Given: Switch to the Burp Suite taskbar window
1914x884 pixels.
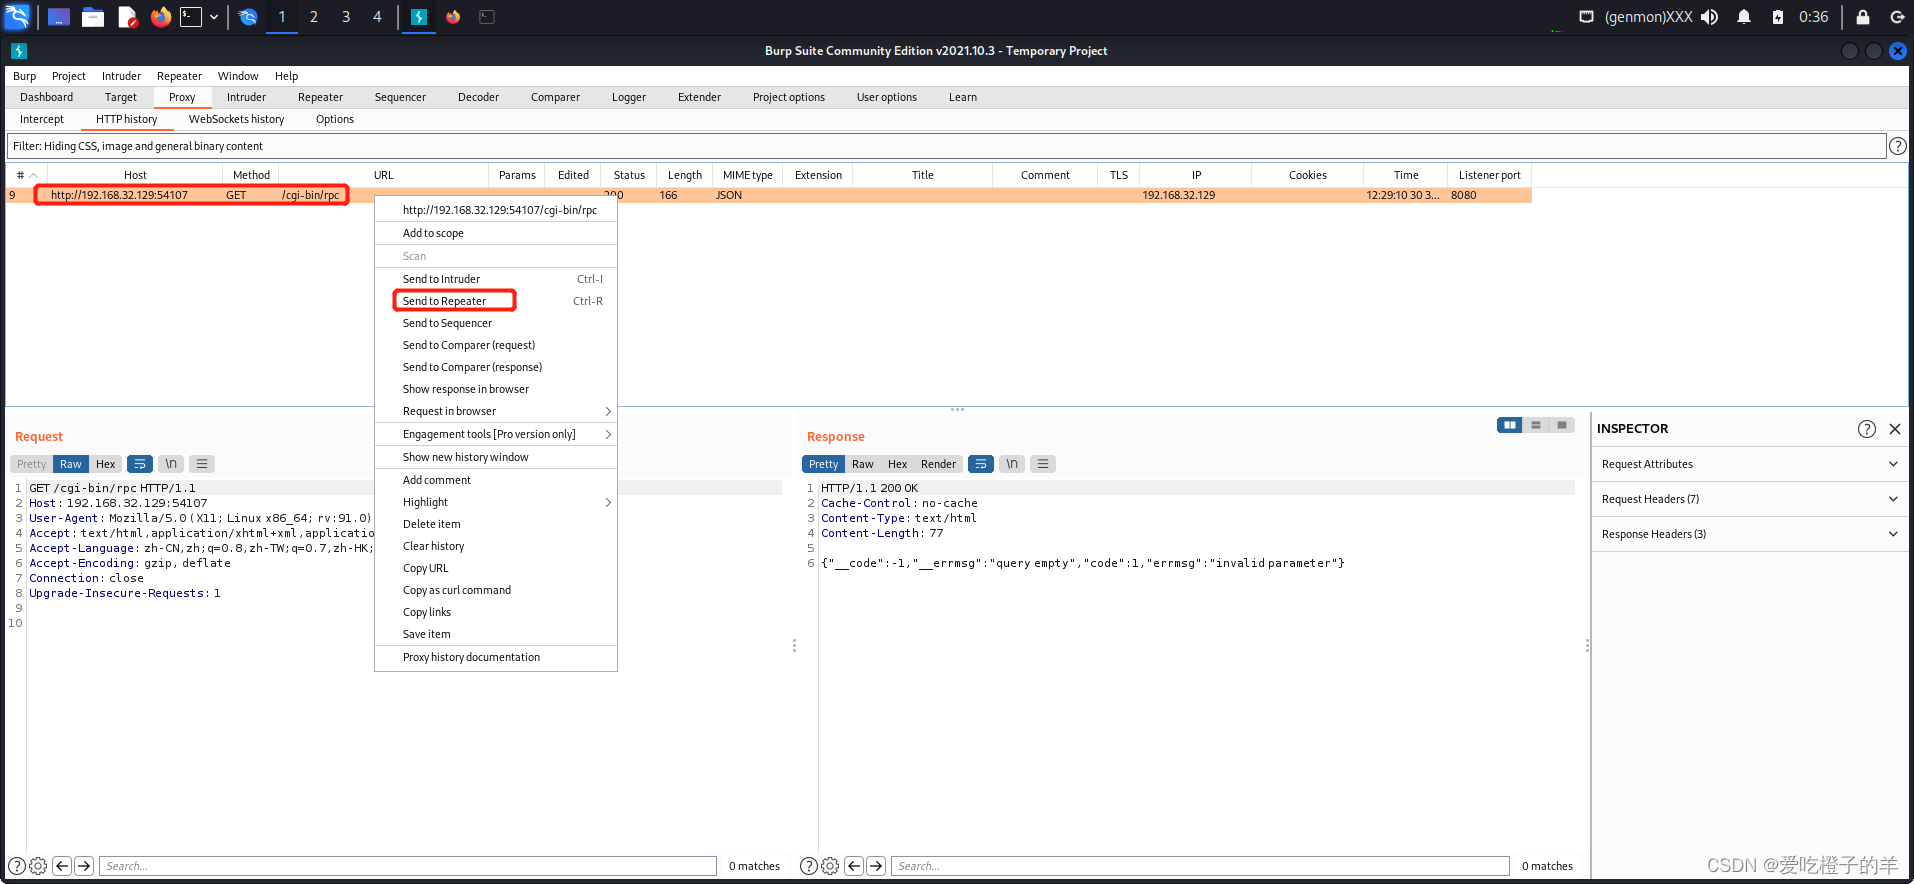Looking at the screenshot, I should [419, 17].
